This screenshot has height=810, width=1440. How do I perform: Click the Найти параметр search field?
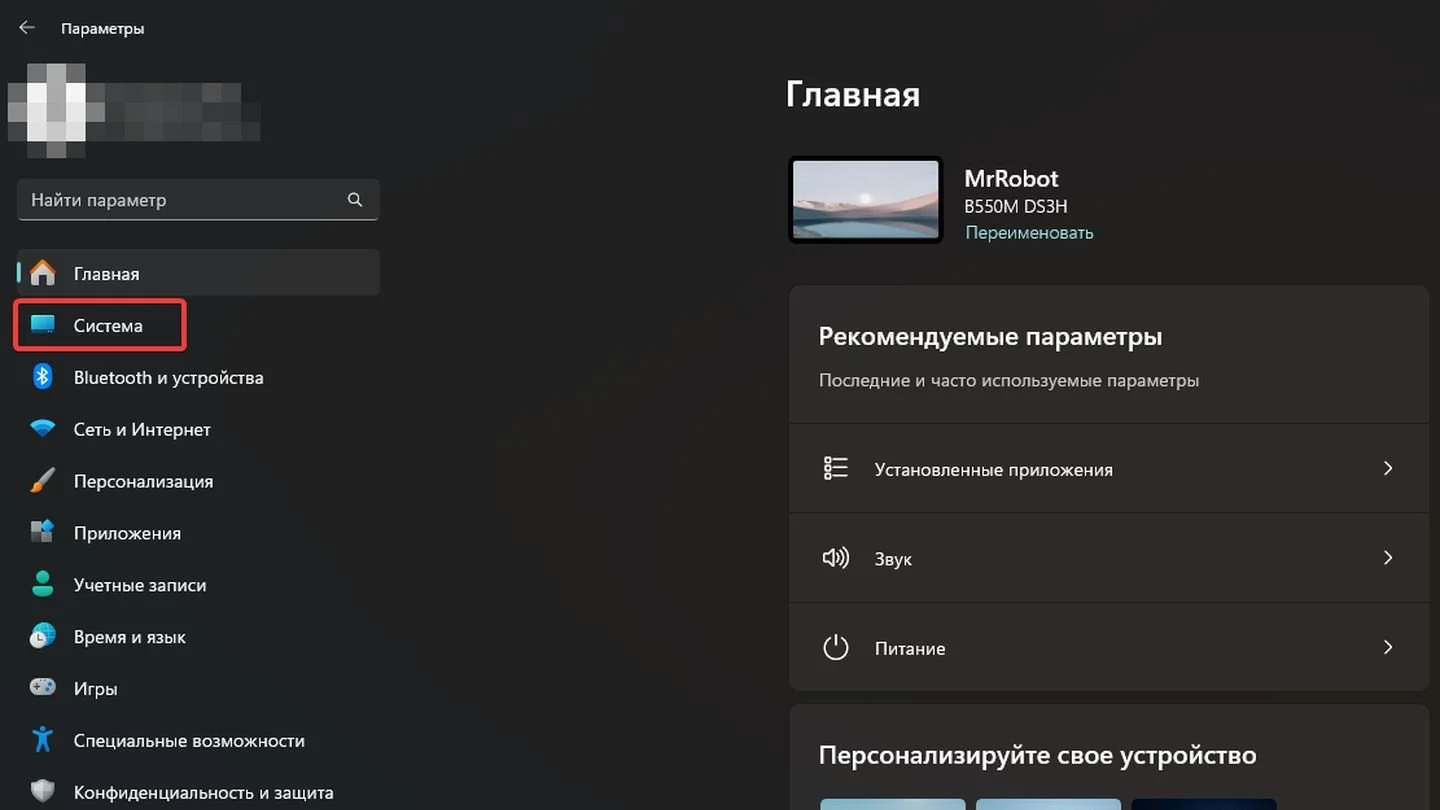pyautogui.click(x=198, y=200)
